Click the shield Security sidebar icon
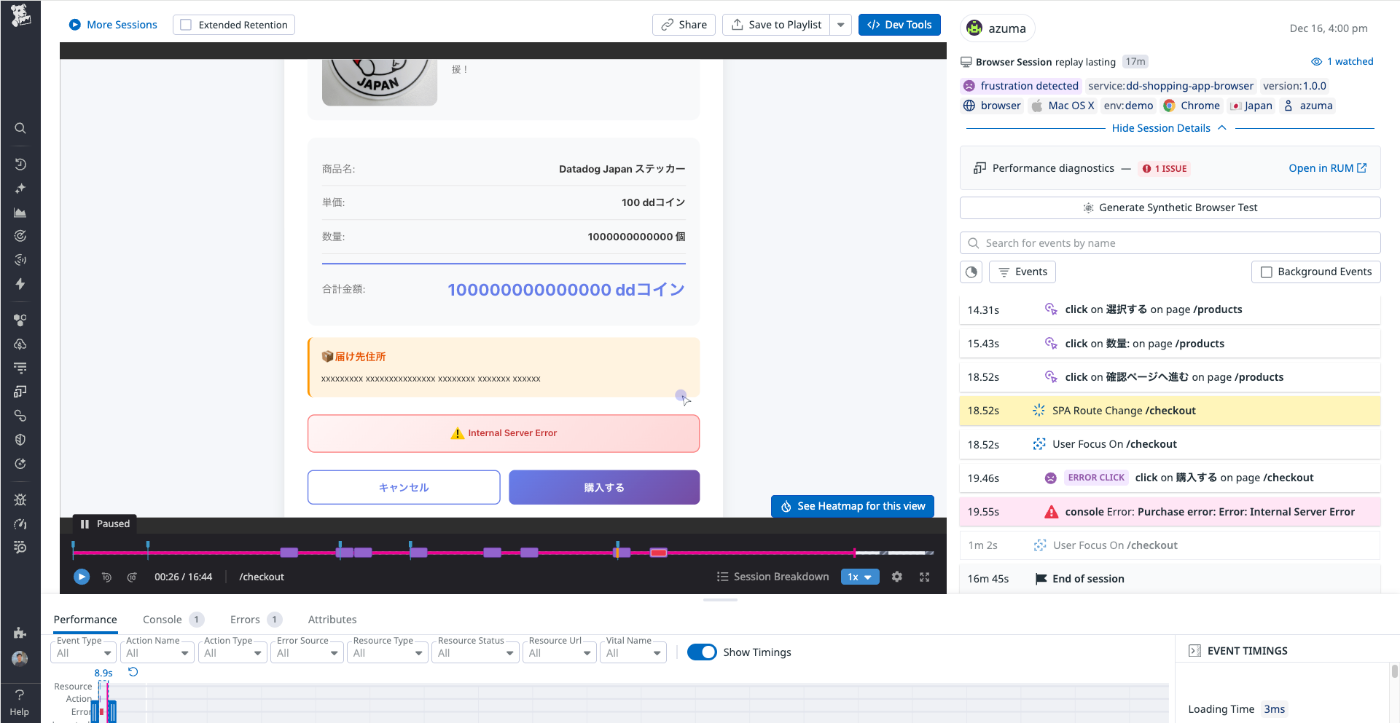The width and height of the screenshot is (1400, 723). point(20,440)
